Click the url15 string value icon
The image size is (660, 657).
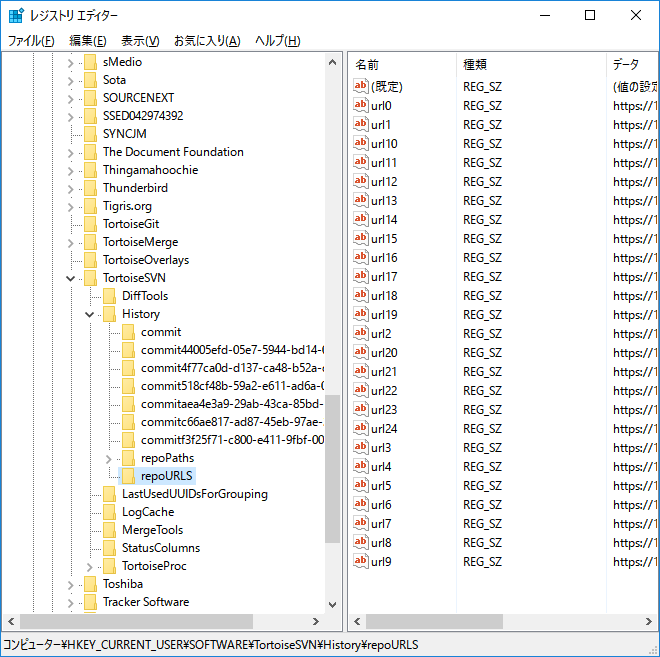tap(360, 238)
